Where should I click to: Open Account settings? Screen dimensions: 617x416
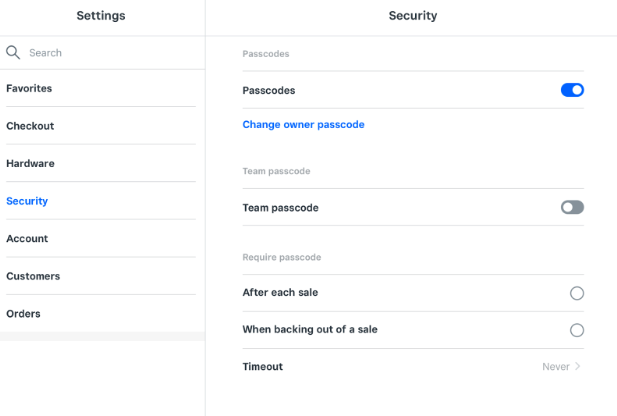click(27, 238)
